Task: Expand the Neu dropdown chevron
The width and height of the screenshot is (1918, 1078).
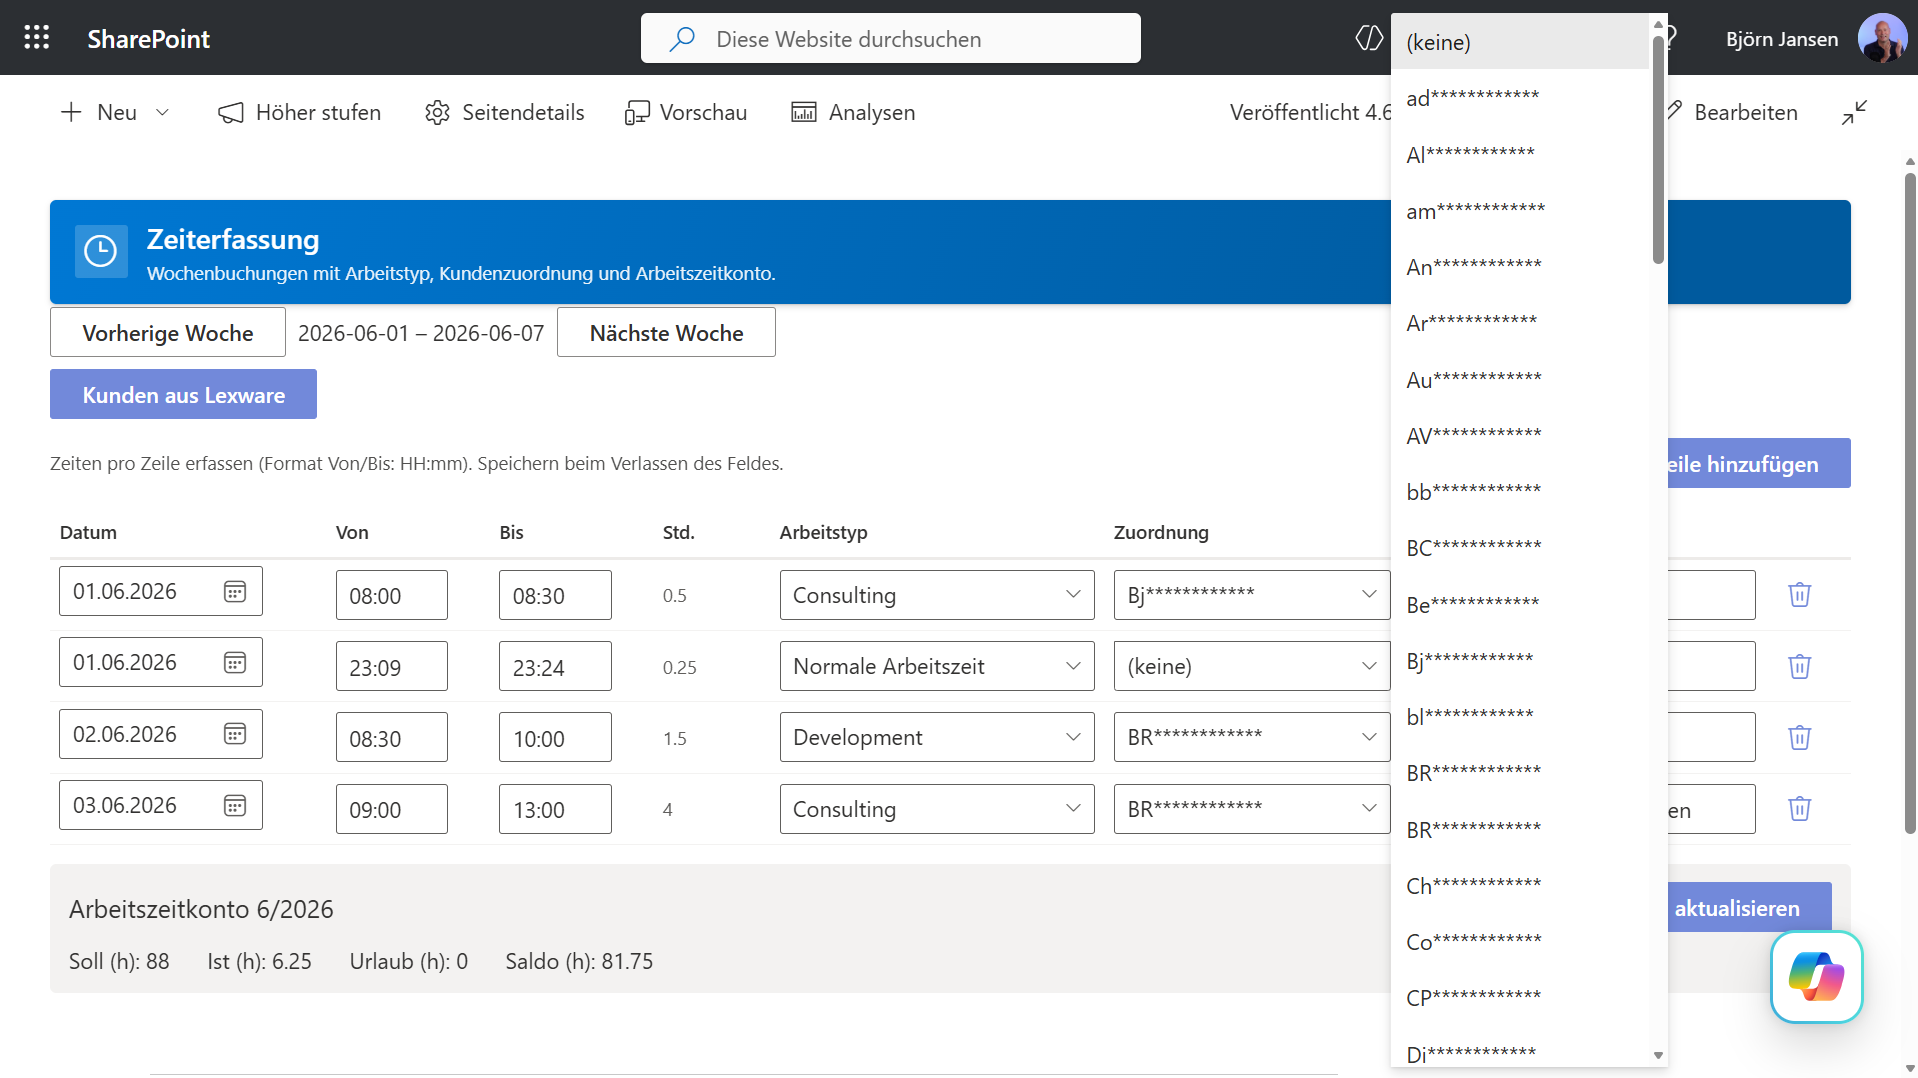Action: (x=162, y=112)
